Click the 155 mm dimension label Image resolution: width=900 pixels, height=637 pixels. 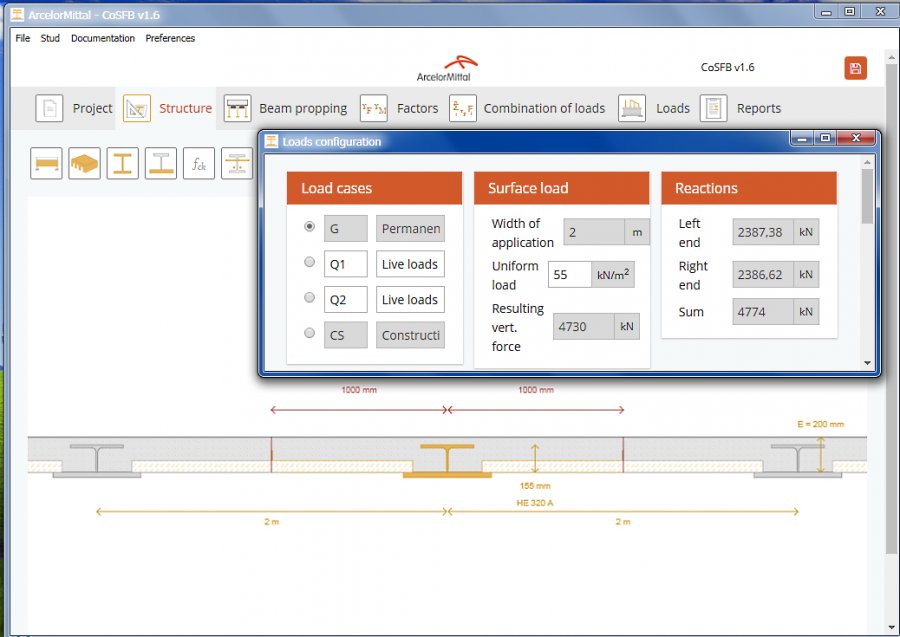(x=535, y=485)
